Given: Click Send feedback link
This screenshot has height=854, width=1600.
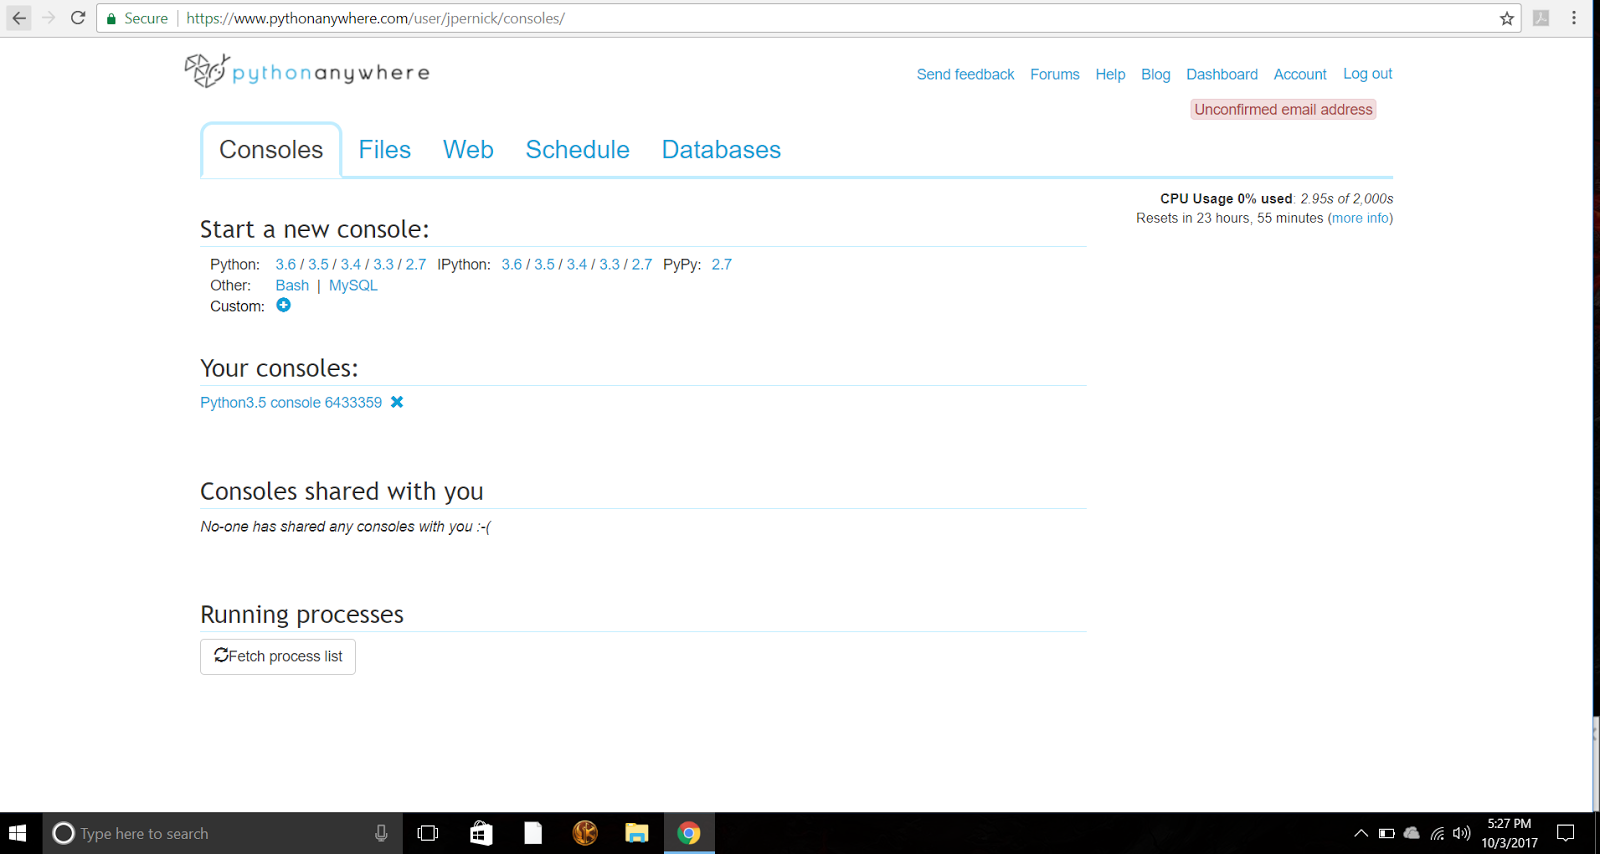Looking at the screenshot, I should [x=965, y=74].
